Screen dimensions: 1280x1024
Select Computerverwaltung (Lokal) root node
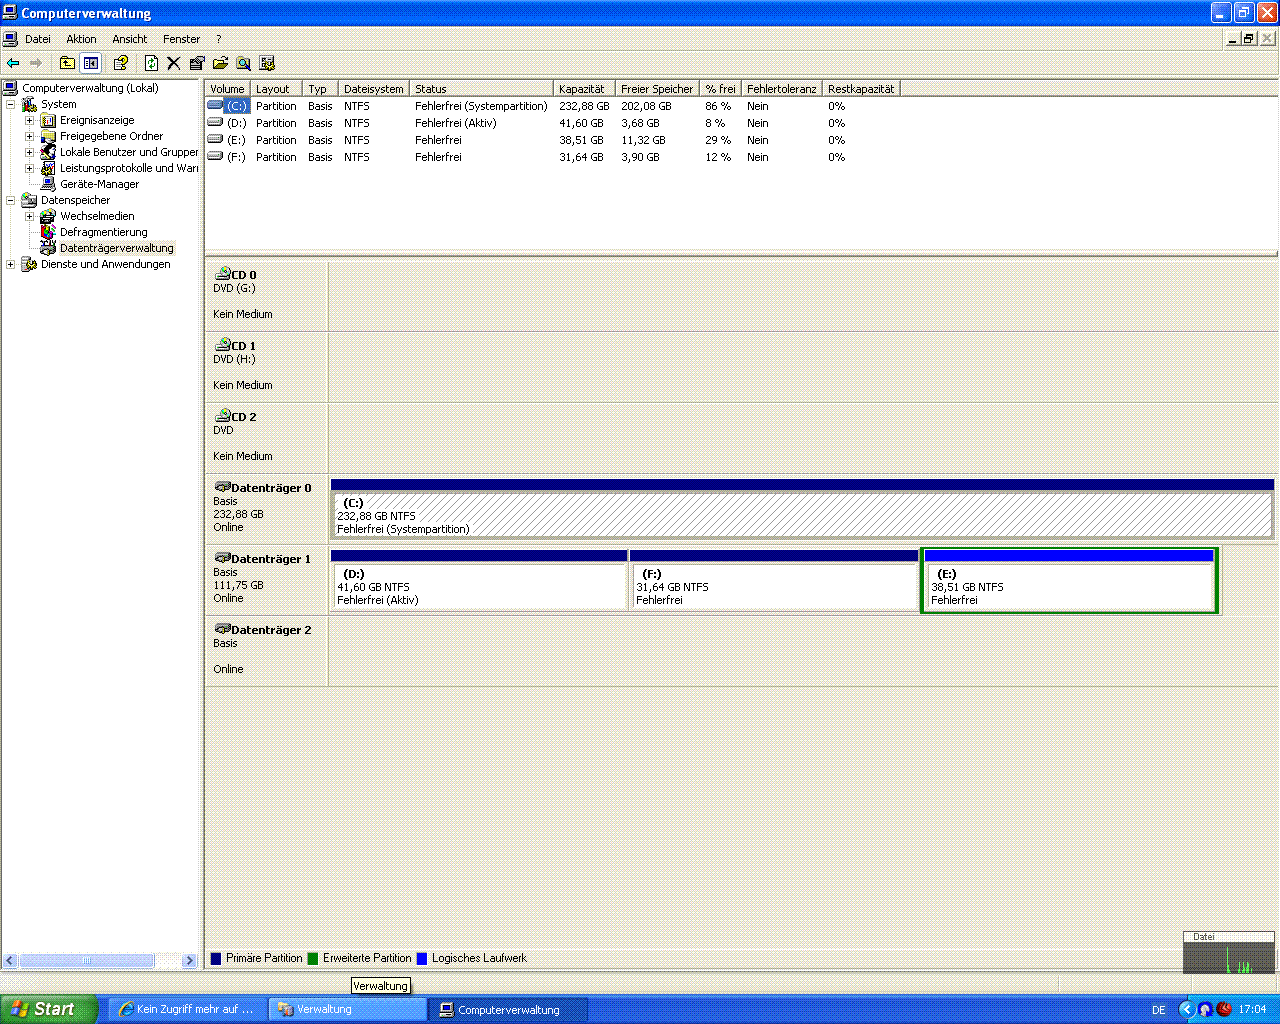[90, 88]
